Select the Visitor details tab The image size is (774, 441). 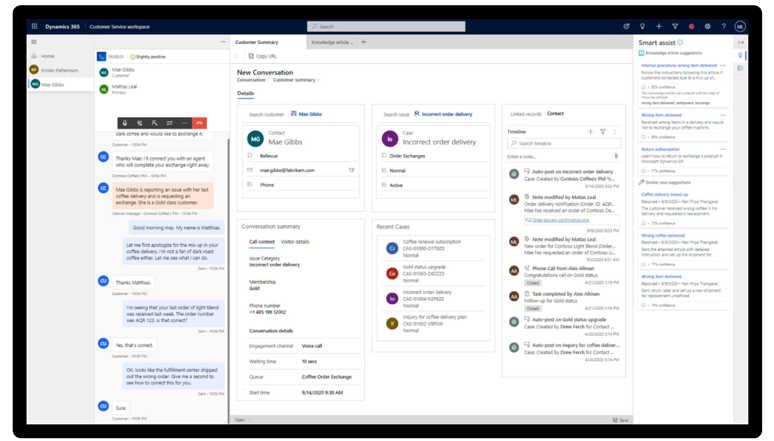(295, 242)
